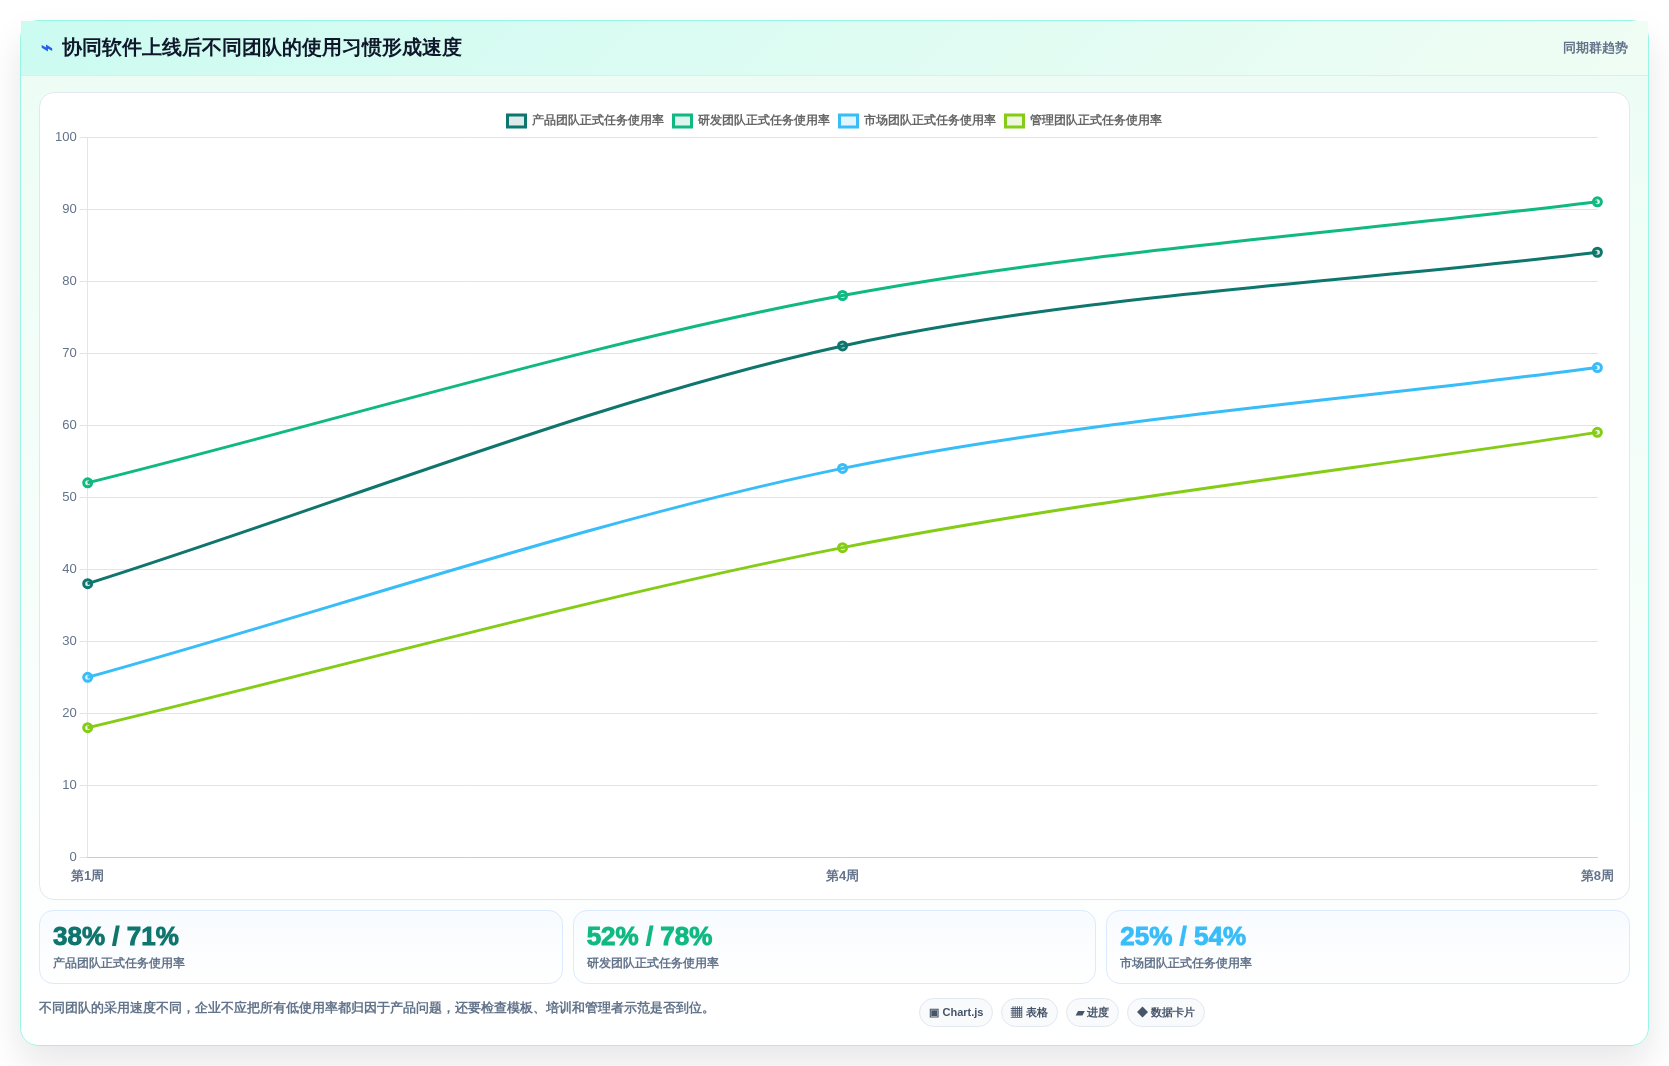This screenshot has width=1669, height=1066.
Task: Select 产品团队 data point at 第4周
Action: coord(842,346)
